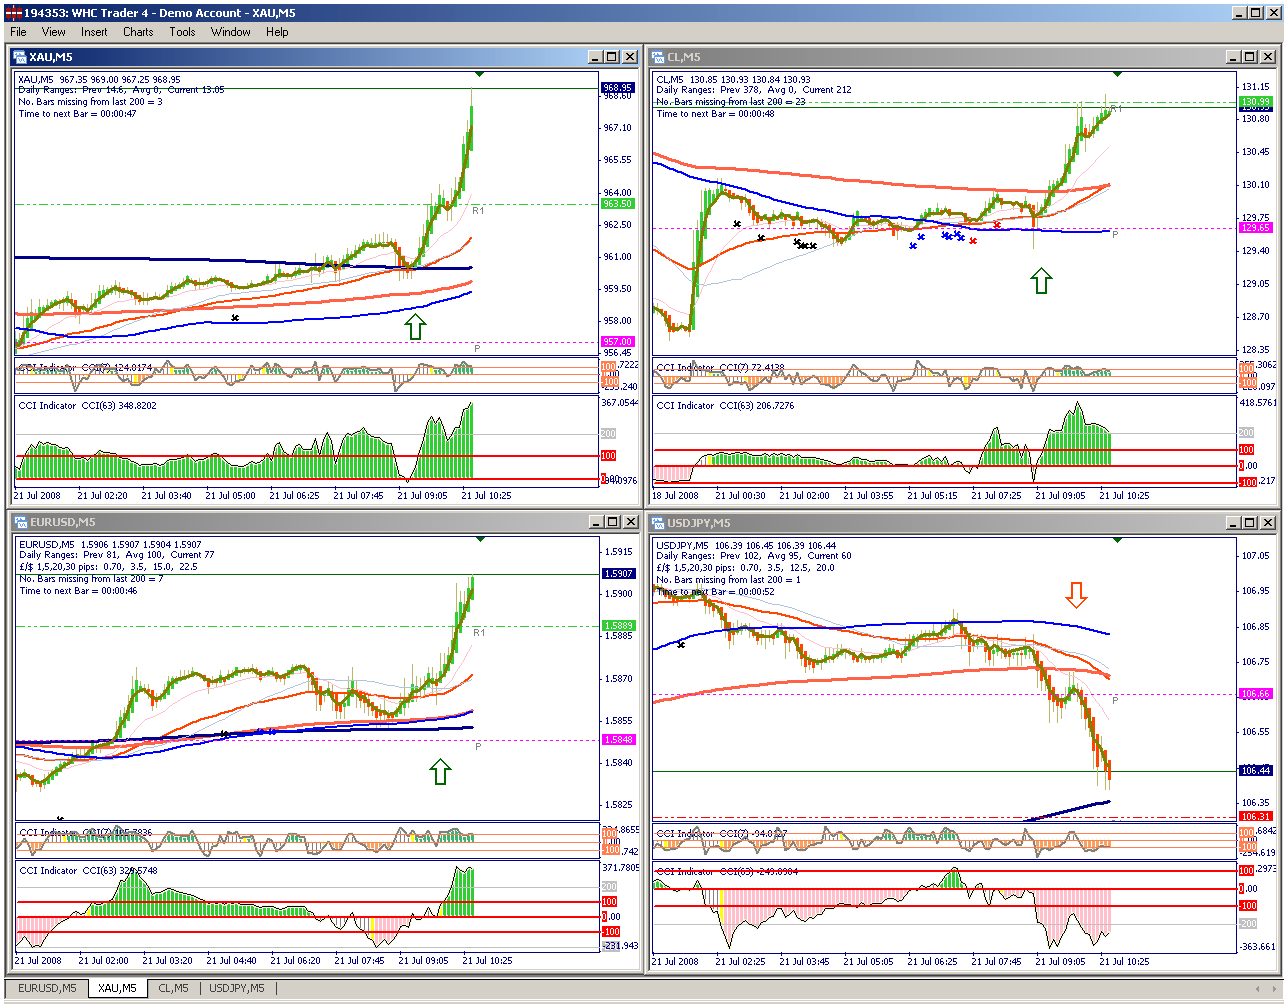Click the EURUSD,M5 chart window icon

pos(20,523)
